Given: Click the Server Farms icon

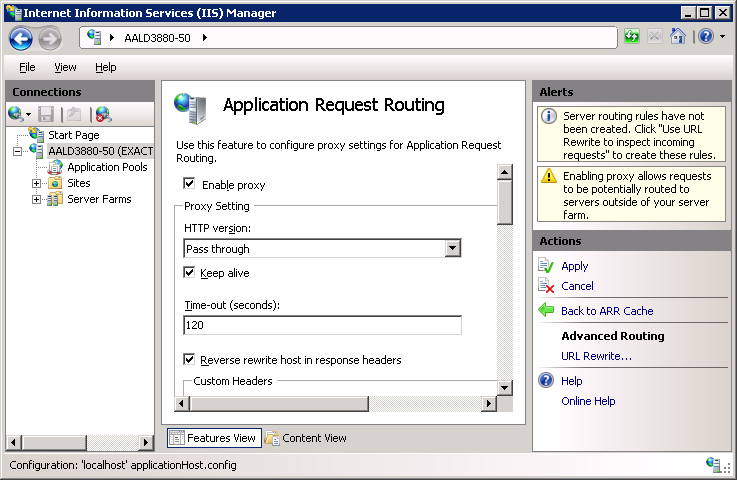Looking at the screenshot, I should pyautogui.click(x=55, y=199).
